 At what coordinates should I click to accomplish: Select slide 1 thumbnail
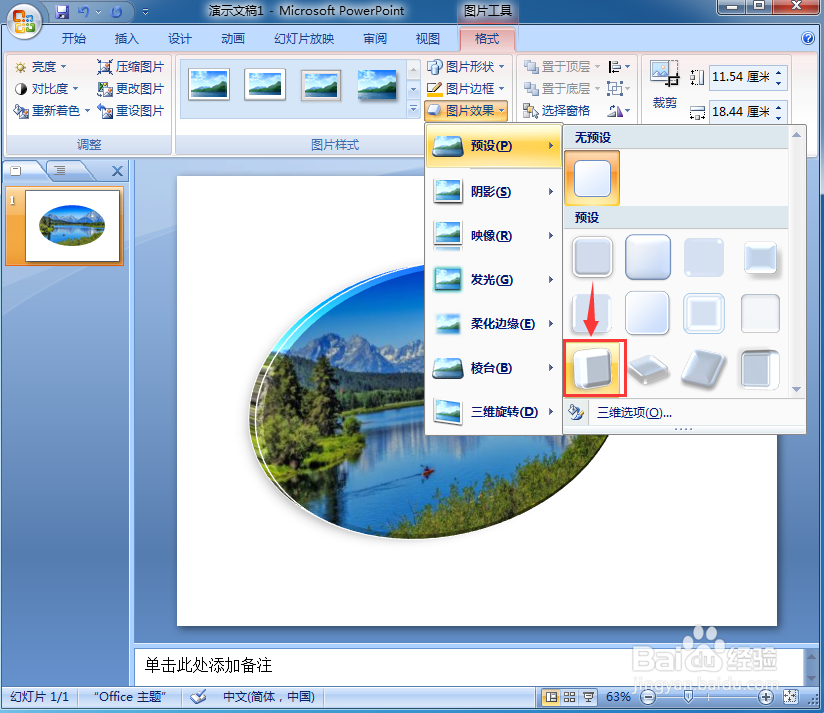click(x=72, y=226)
